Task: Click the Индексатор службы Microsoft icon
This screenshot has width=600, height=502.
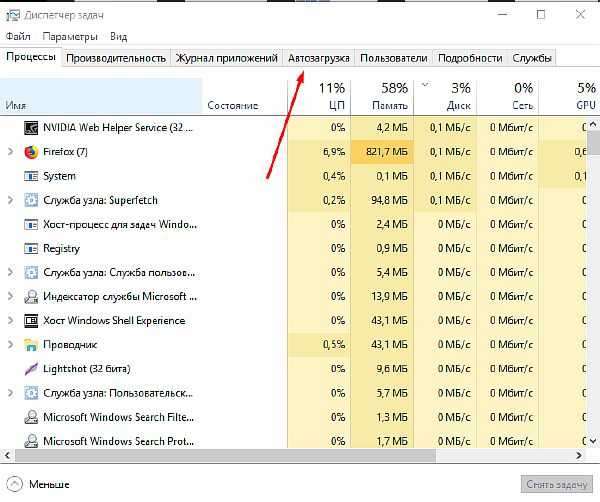Action: point(31,297)
